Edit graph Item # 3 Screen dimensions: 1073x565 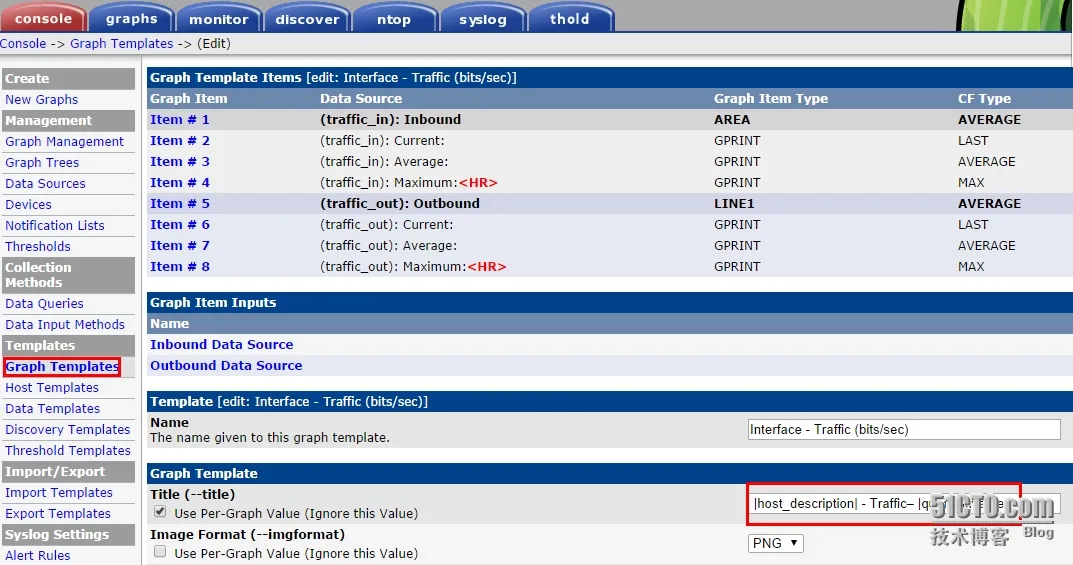pyautogui.click(x=180, y=162)
